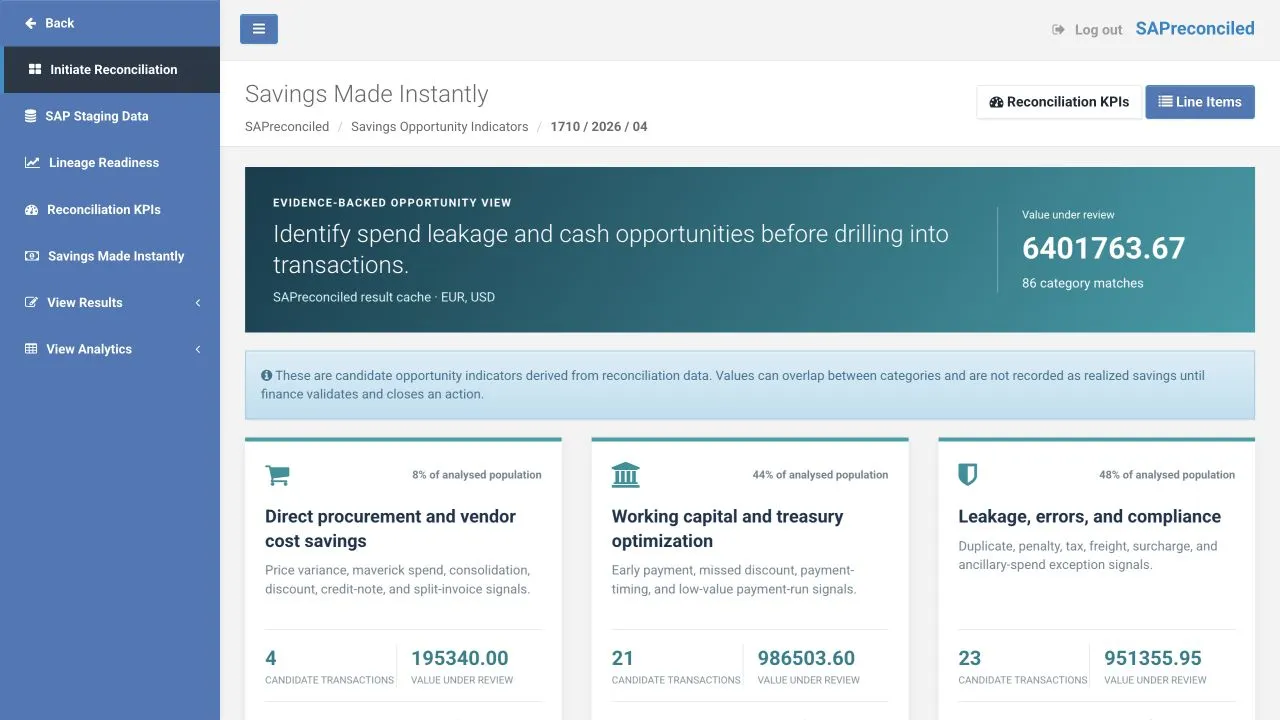1280x720 pixels.
Task: Click the View Results edit icon
Action: pyautogui.click(x=32, y=303)
